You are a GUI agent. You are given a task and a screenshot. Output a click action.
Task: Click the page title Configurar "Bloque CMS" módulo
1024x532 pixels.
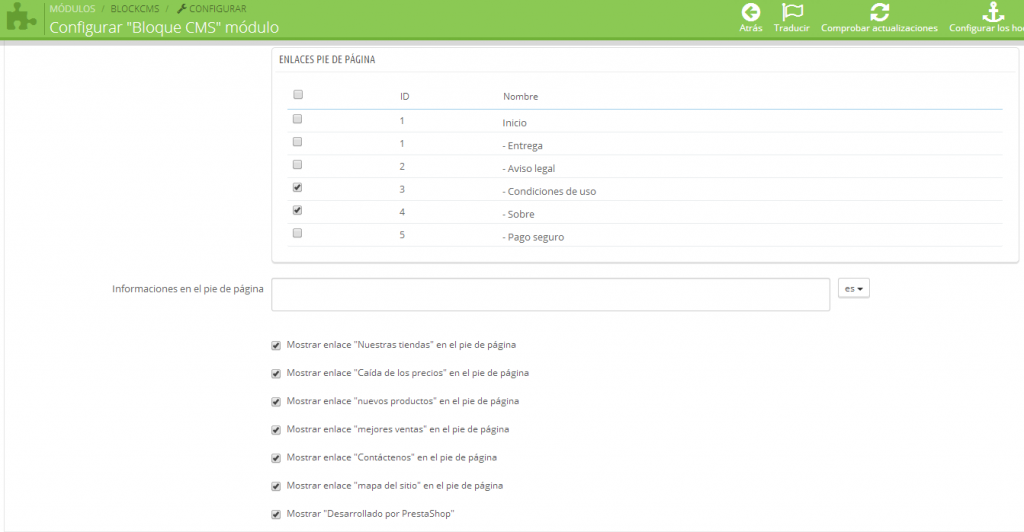[x=164, y=27]
